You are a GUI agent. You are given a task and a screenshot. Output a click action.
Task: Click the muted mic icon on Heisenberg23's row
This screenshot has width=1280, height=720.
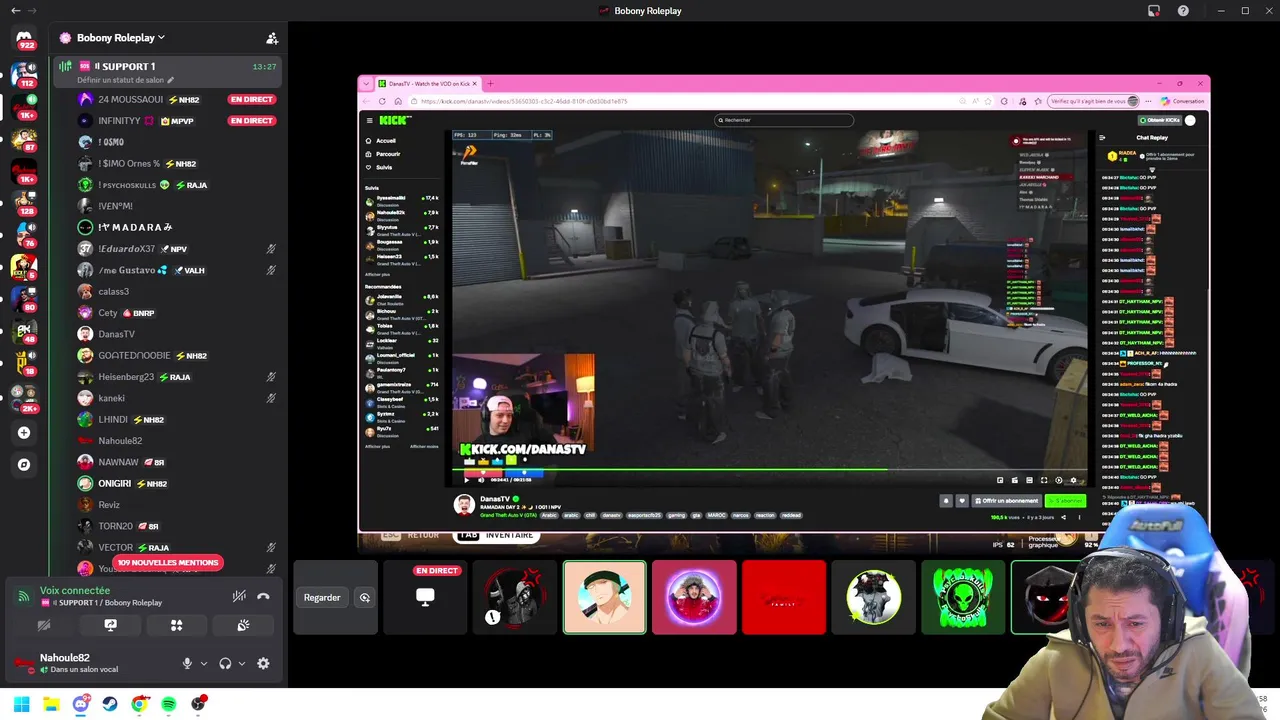pos(271,377)
